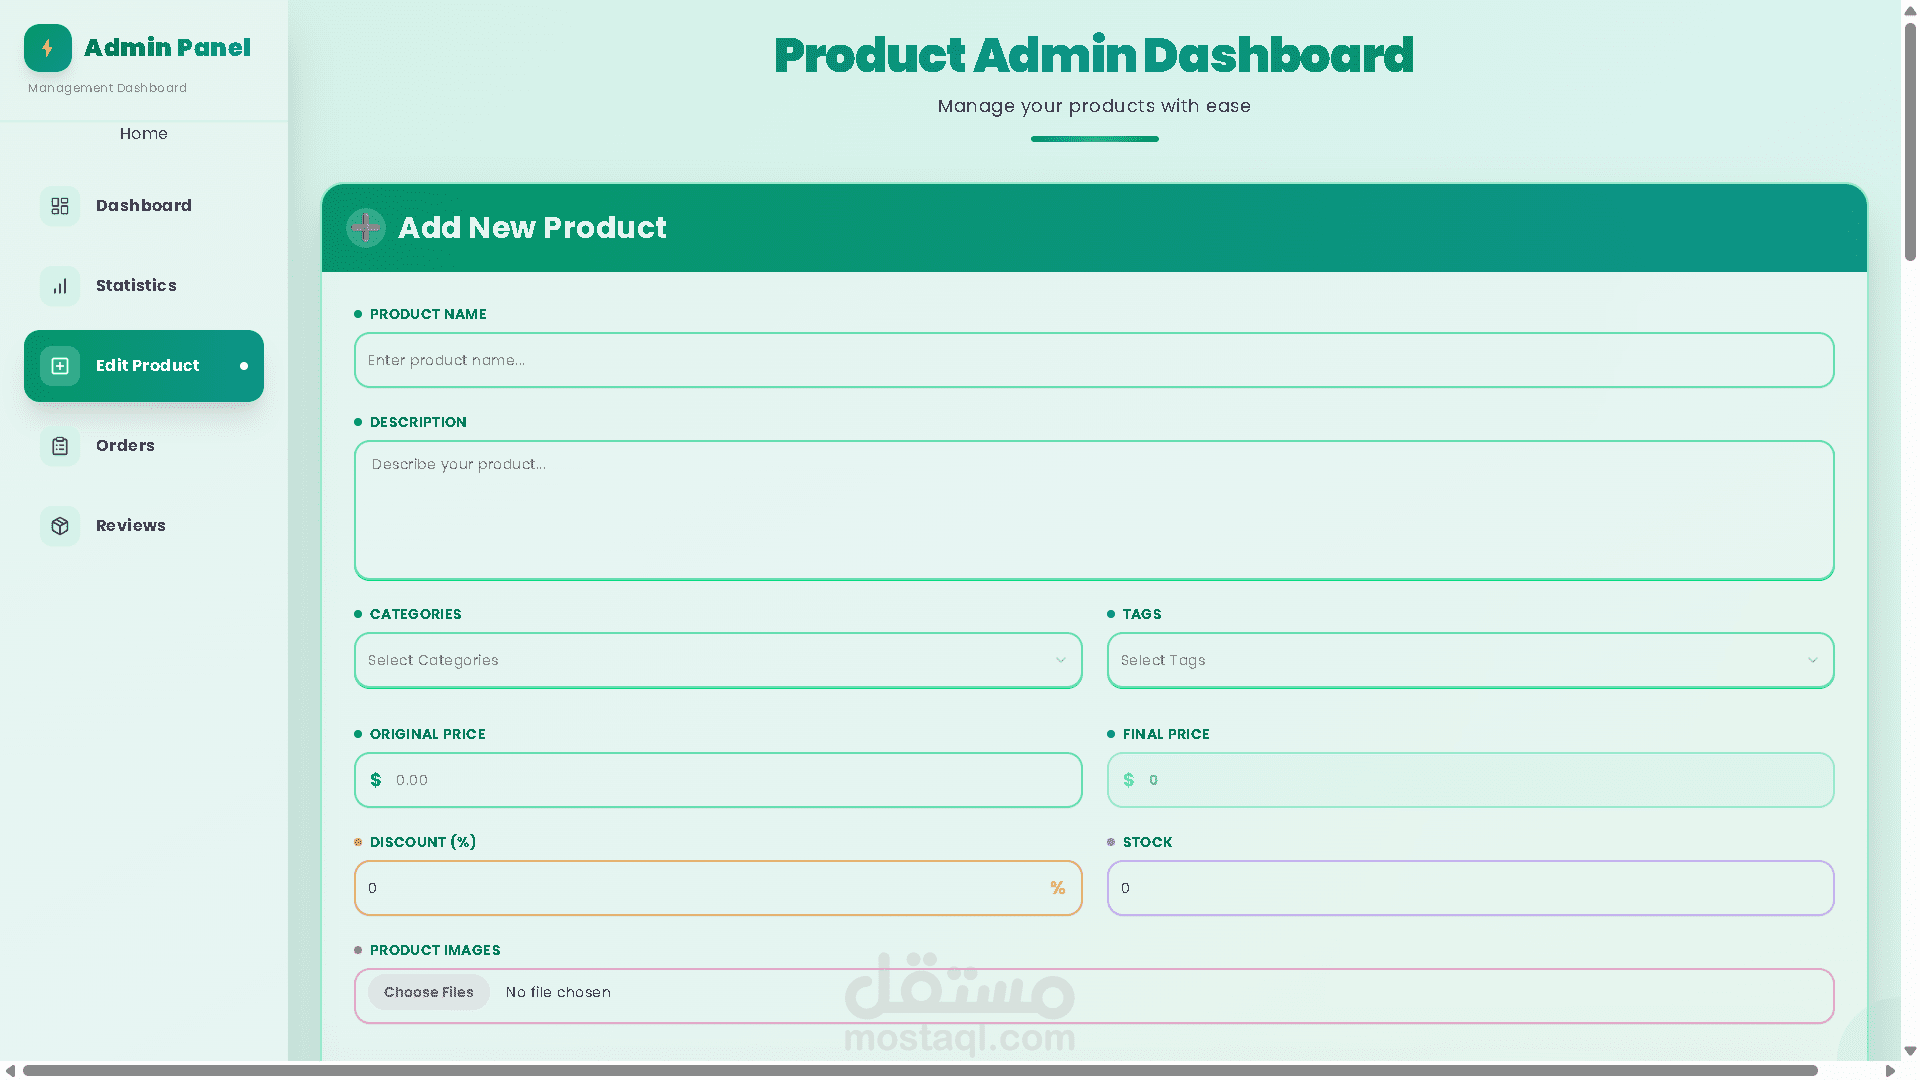Screen dimensions: 1920x1080
Task: Go to the Statistics menu item
Action: 136,286
